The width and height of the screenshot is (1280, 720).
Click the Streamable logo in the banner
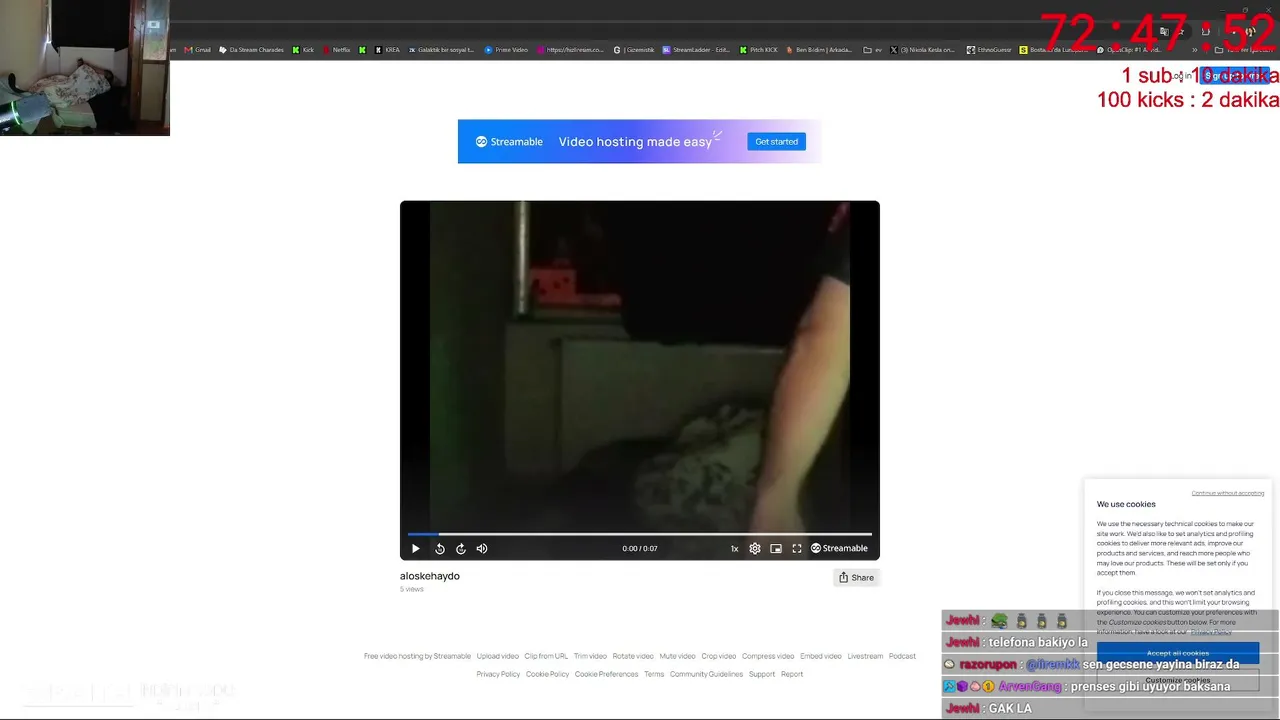pyautogui.click(x=509, y=142)
